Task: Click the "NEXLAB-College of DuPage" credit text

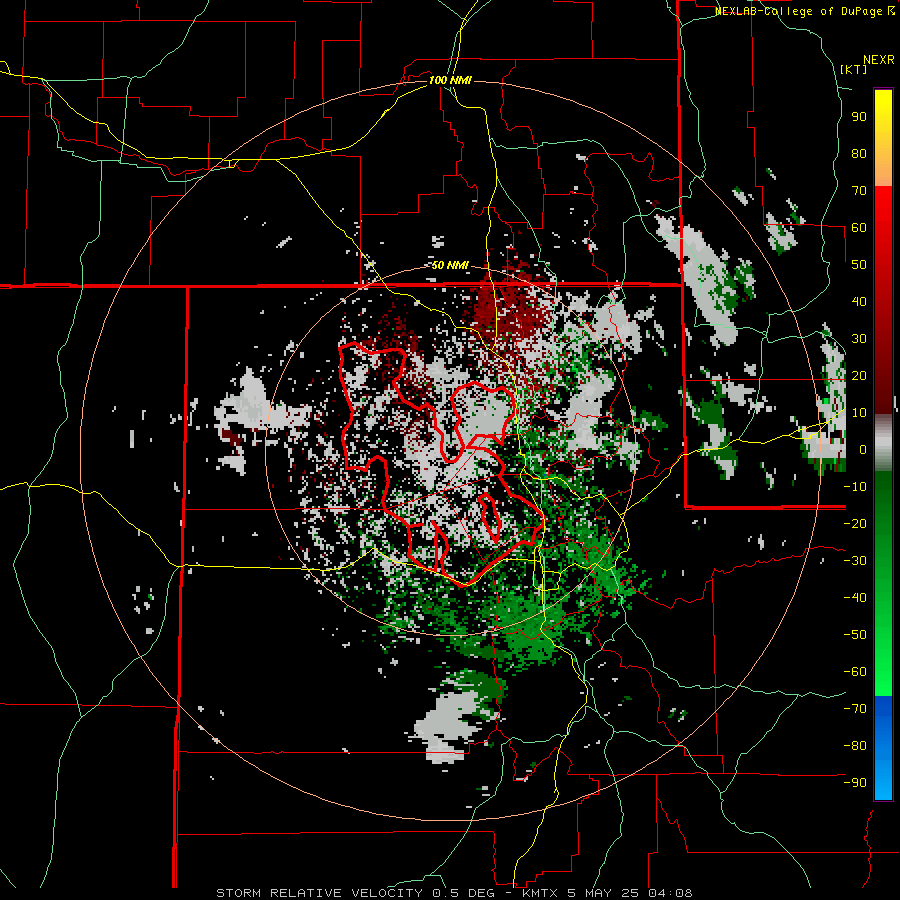Action: [800, 11]
